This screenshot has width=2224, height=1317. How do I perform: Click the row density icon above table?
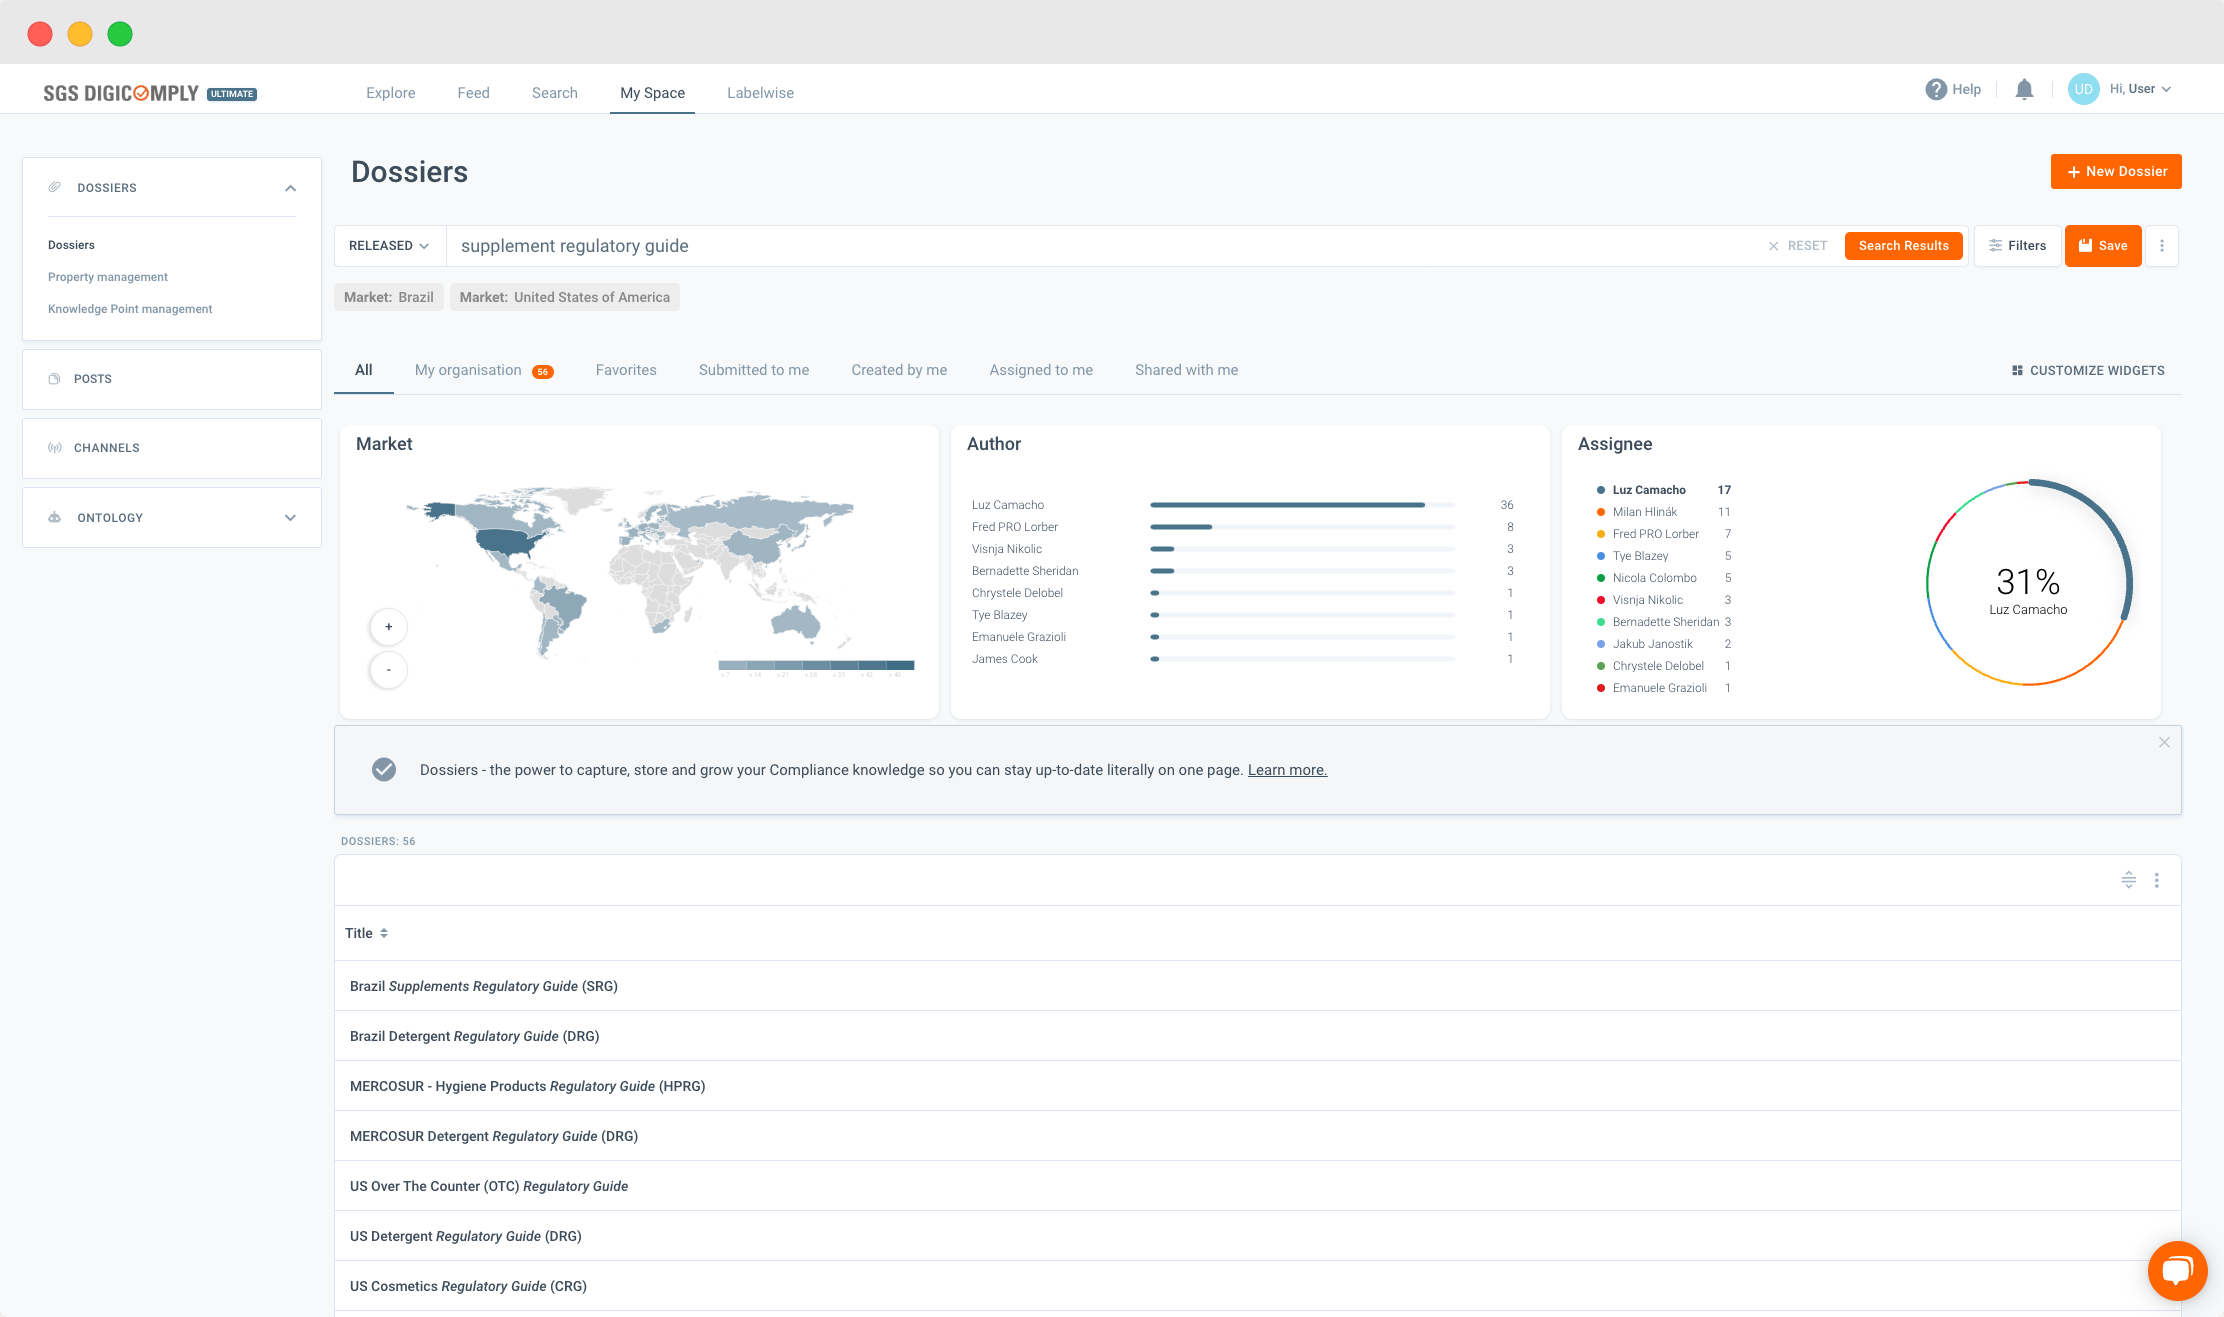point(2128,880)
